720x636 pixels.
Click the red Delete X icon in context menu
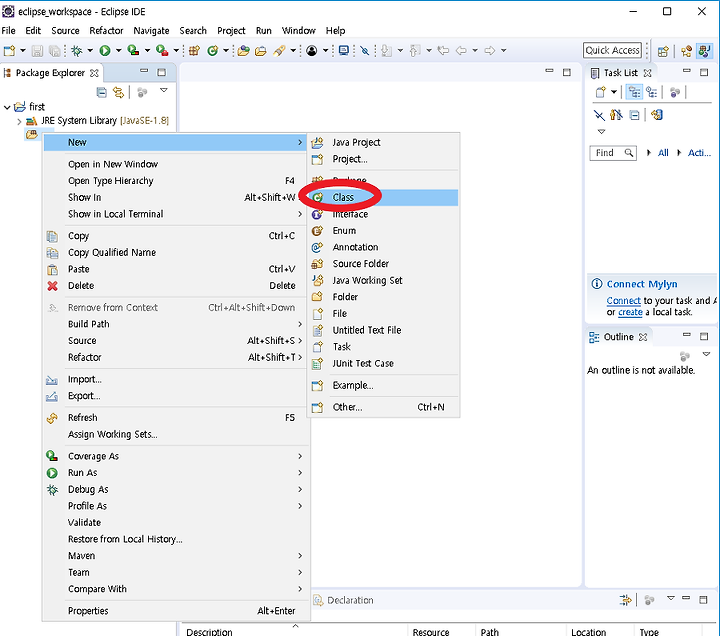tap(52, 286)
